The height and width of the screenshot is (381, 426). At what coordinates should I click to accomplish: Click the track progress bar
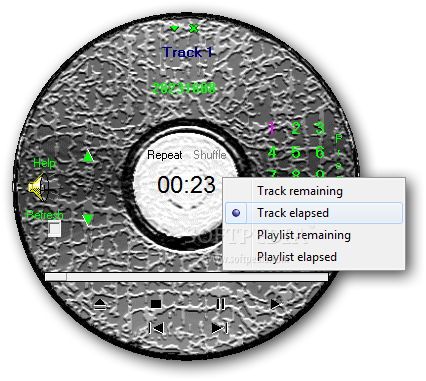coord(186,277)
